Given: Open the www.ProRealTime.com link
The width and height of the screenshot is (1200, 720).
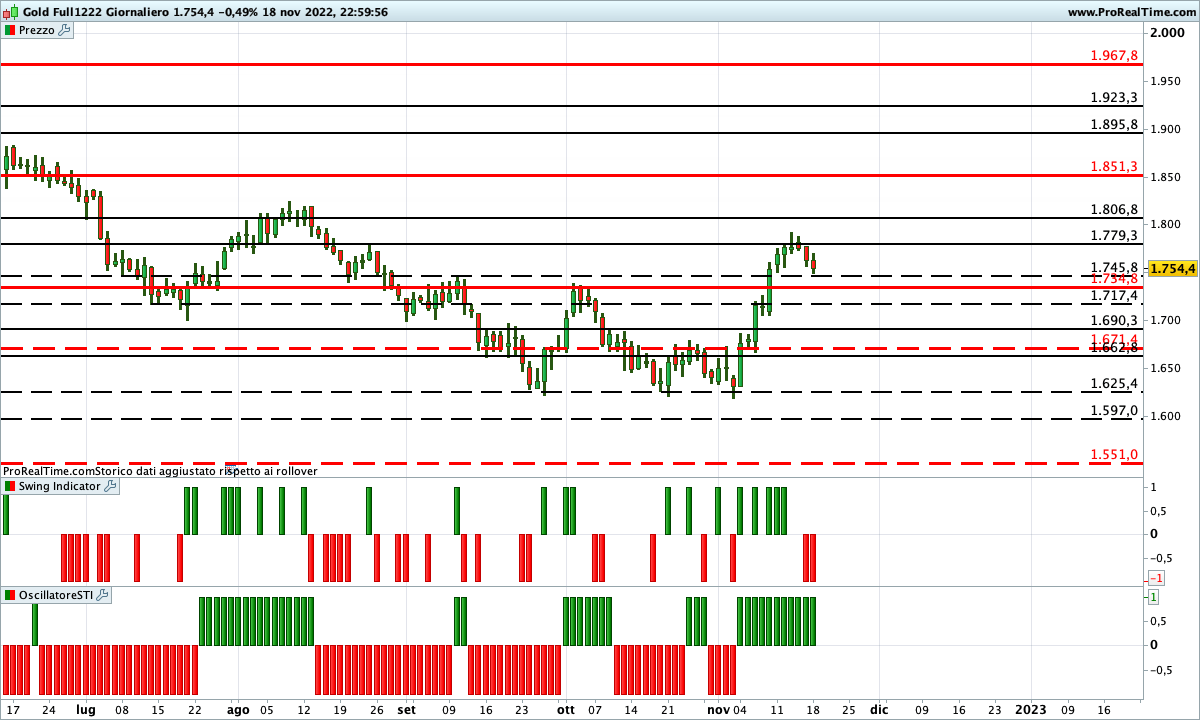Looking at the screenshot, I should pos(1131,12).
